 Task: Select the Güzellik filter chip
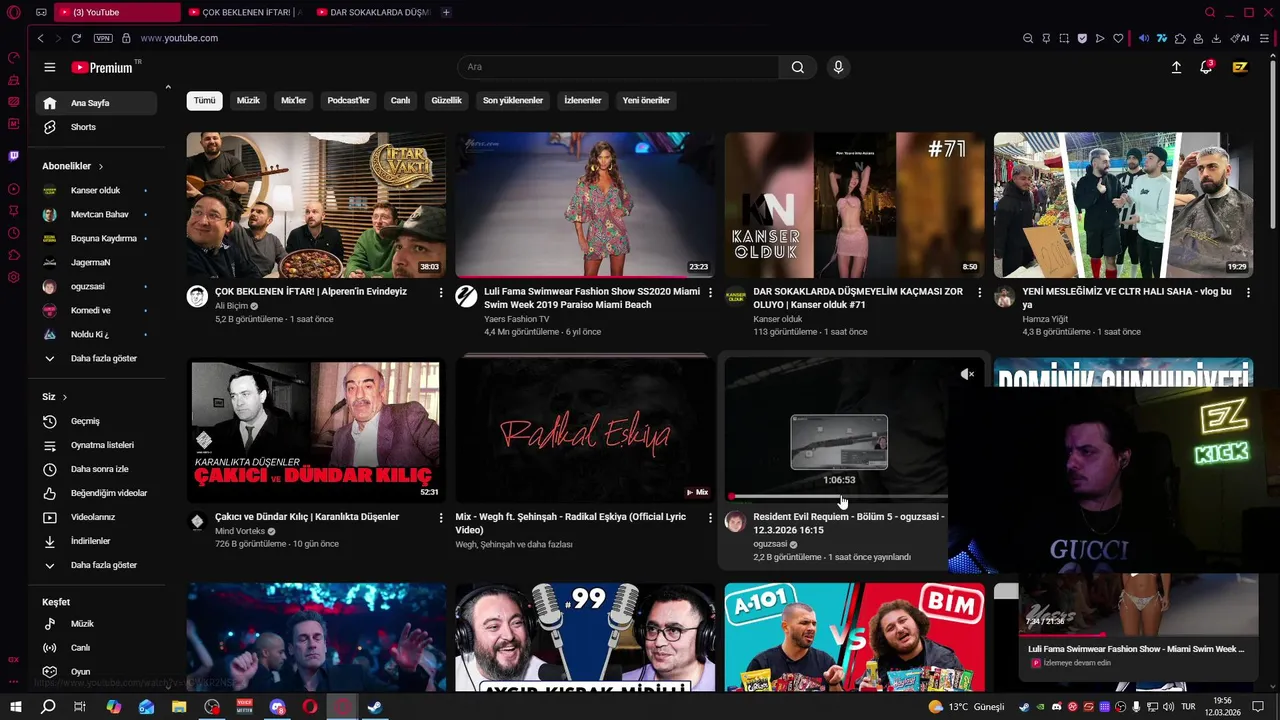point(446,100)
